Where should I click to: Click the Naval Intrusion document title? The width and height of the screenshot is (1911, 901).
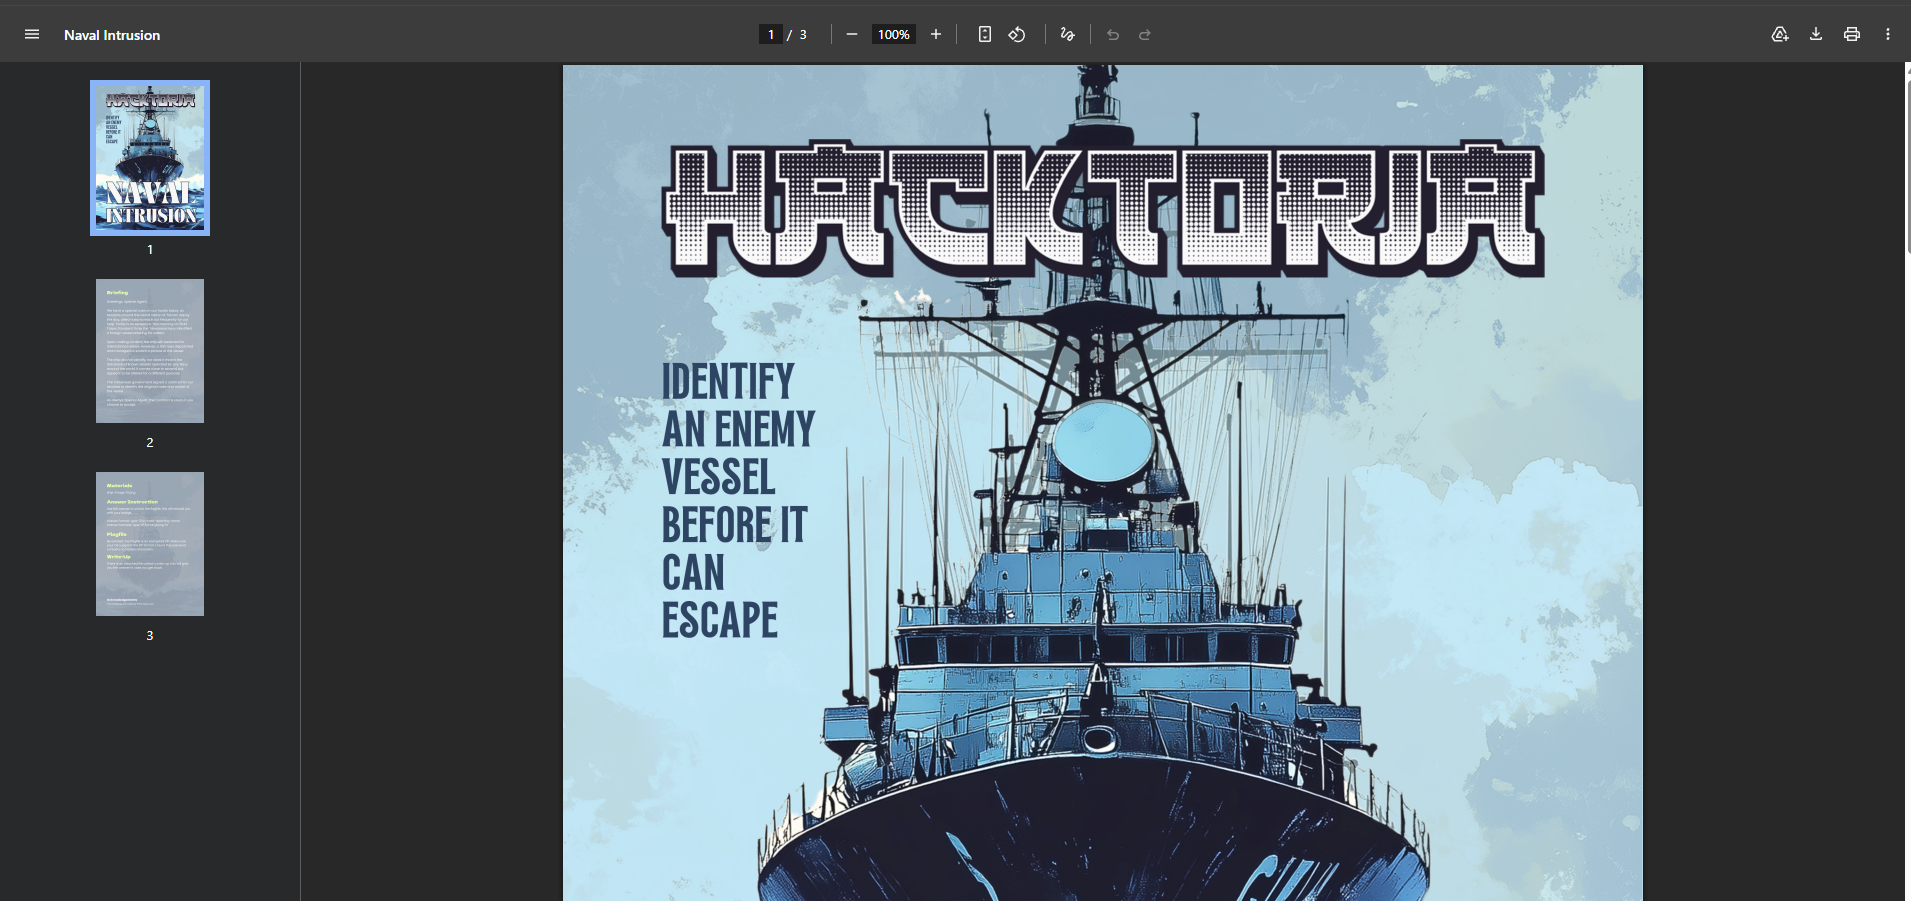[x=112, y=35]
